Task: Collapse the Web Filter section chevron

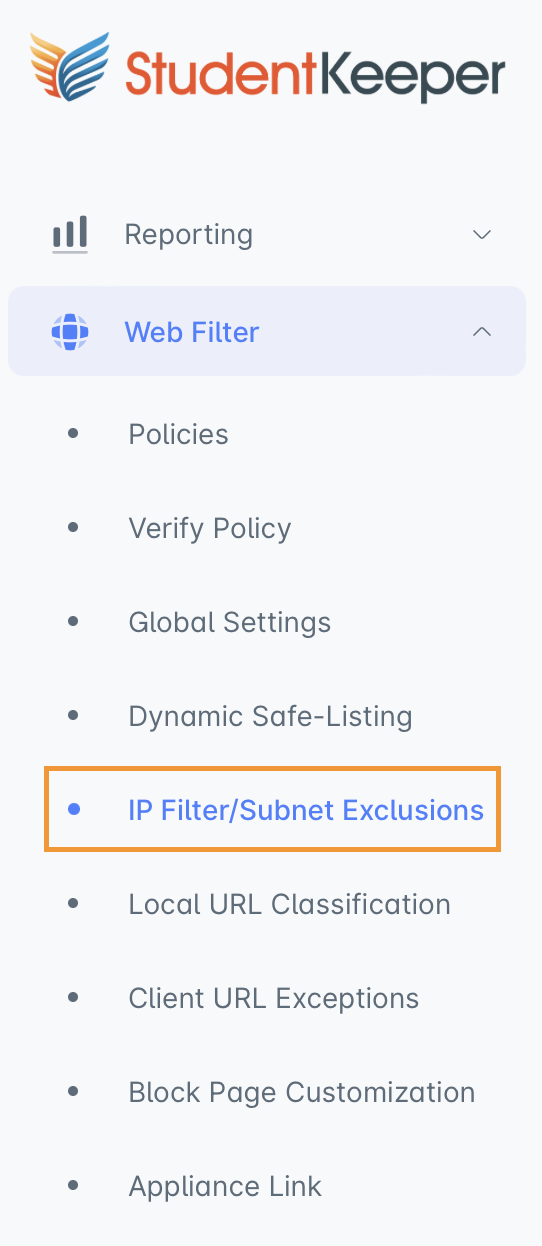Action: tap(482, 331)
